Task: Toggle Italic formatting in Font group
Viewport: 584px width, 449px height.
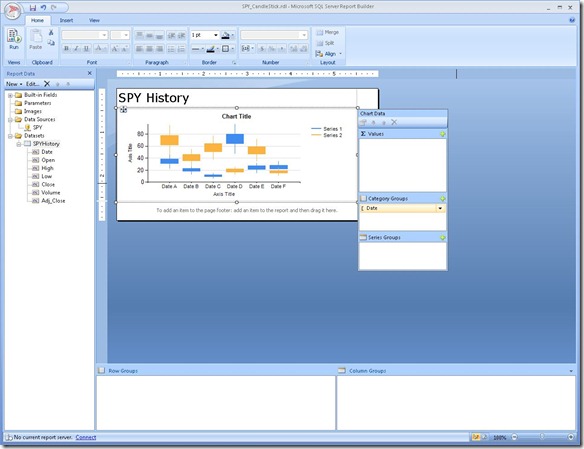Action: tap(76, 49)
